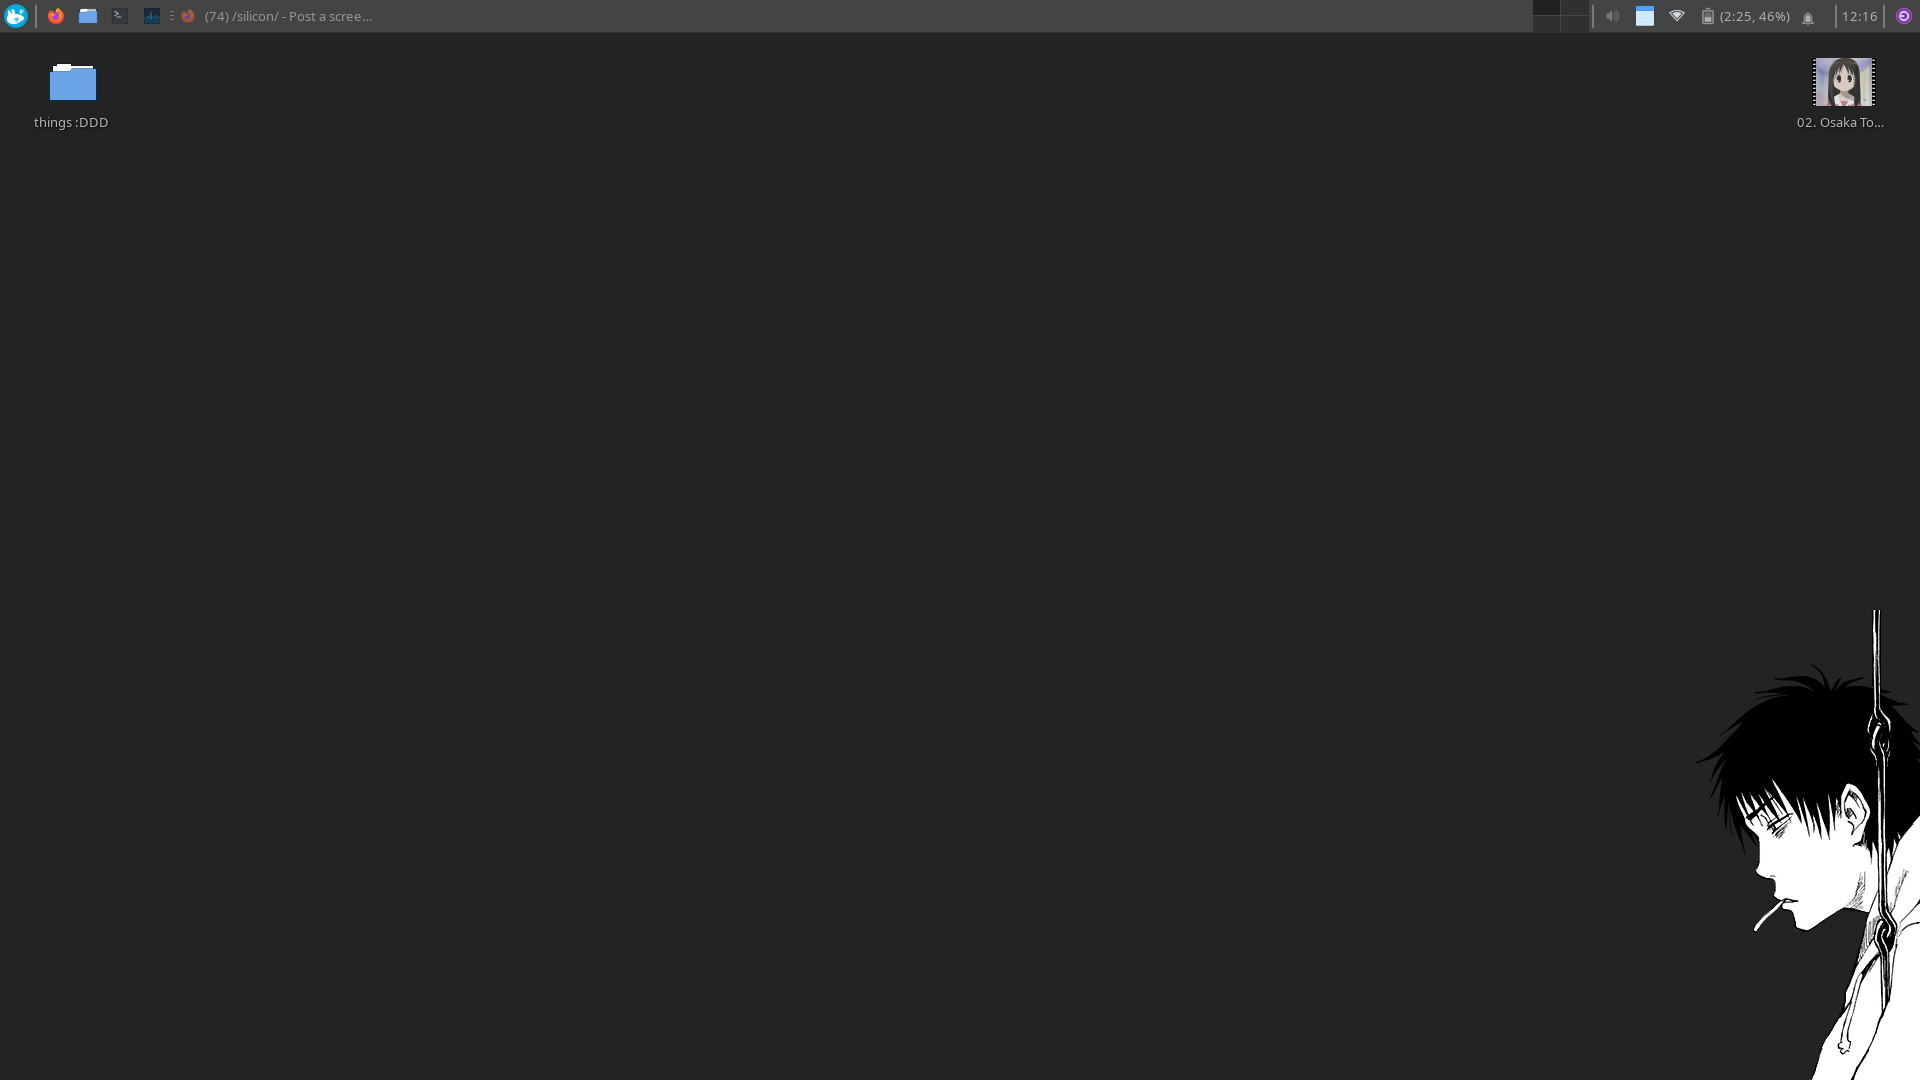
Task: Open the power manager battery icon
Action: click(1708, 16)
